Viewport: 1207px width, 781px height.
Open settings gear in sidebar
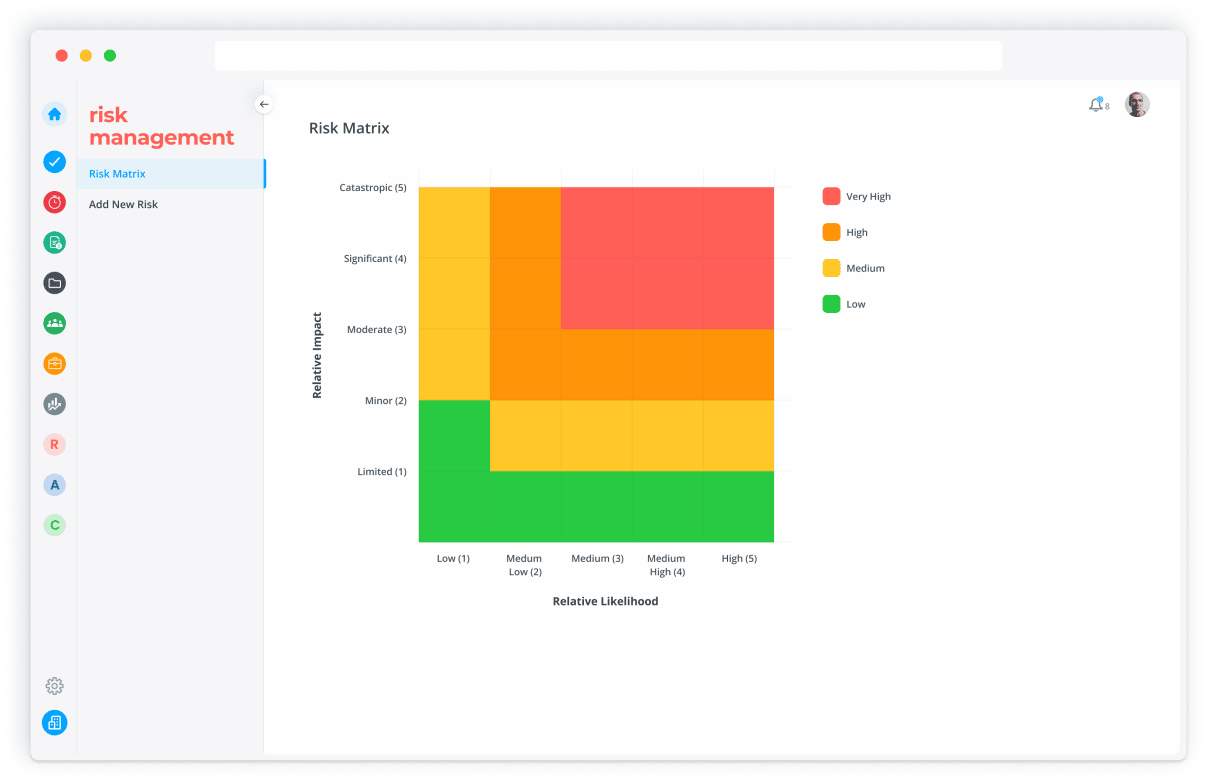55,686
